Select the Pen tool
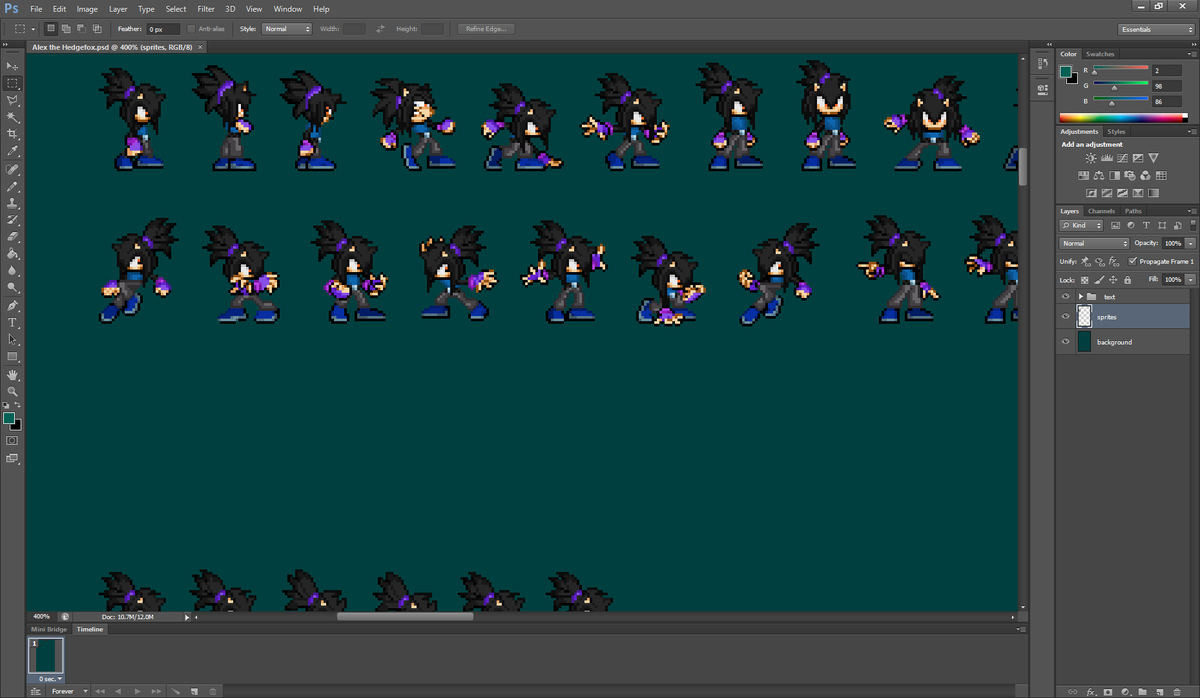 [12, 306]
